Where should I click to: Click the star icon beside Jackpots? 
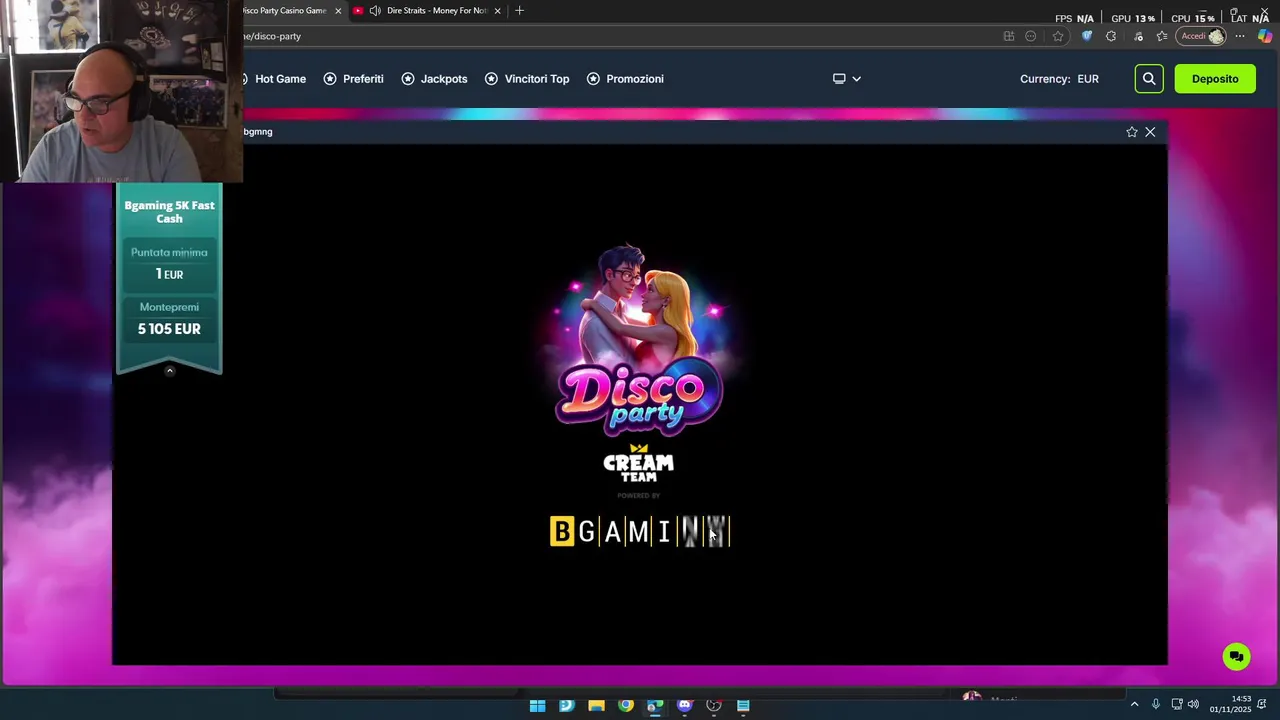(408, 79)
